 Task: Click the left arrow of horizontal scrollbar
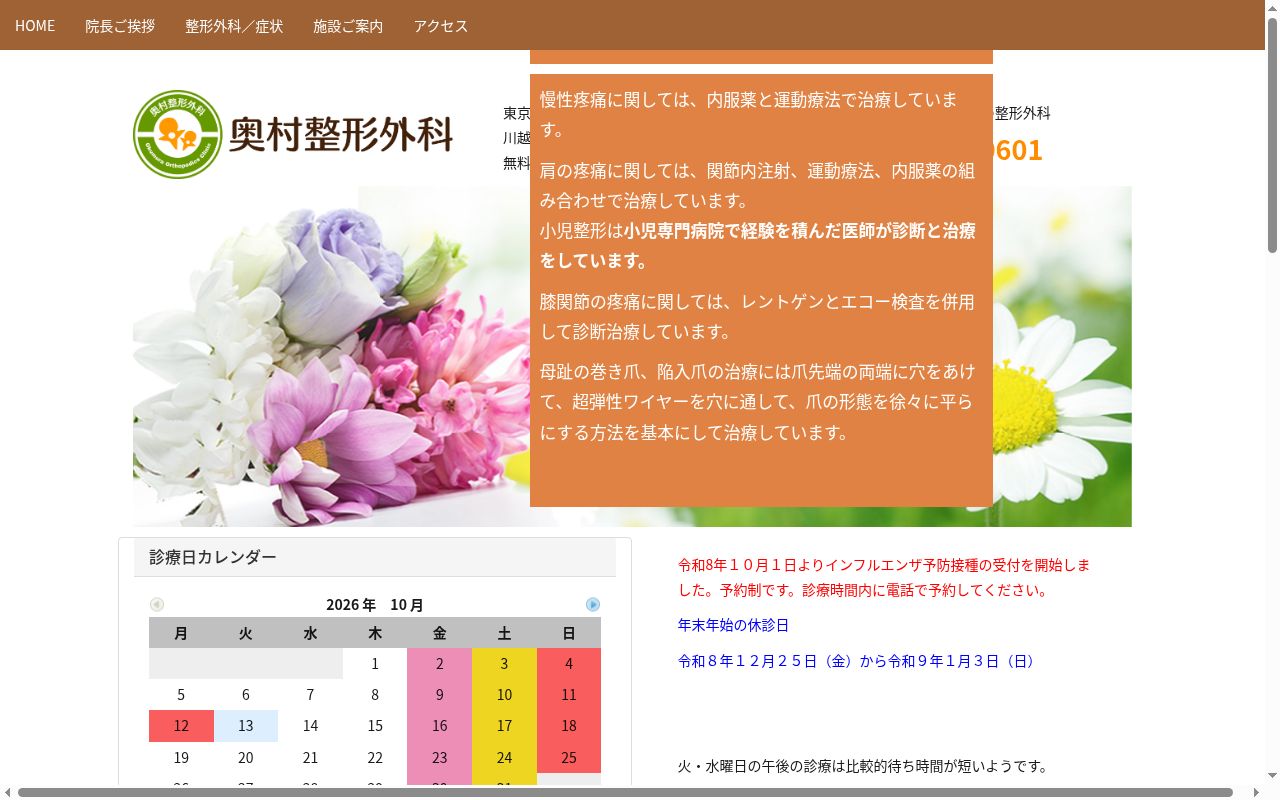coord(7,792)
